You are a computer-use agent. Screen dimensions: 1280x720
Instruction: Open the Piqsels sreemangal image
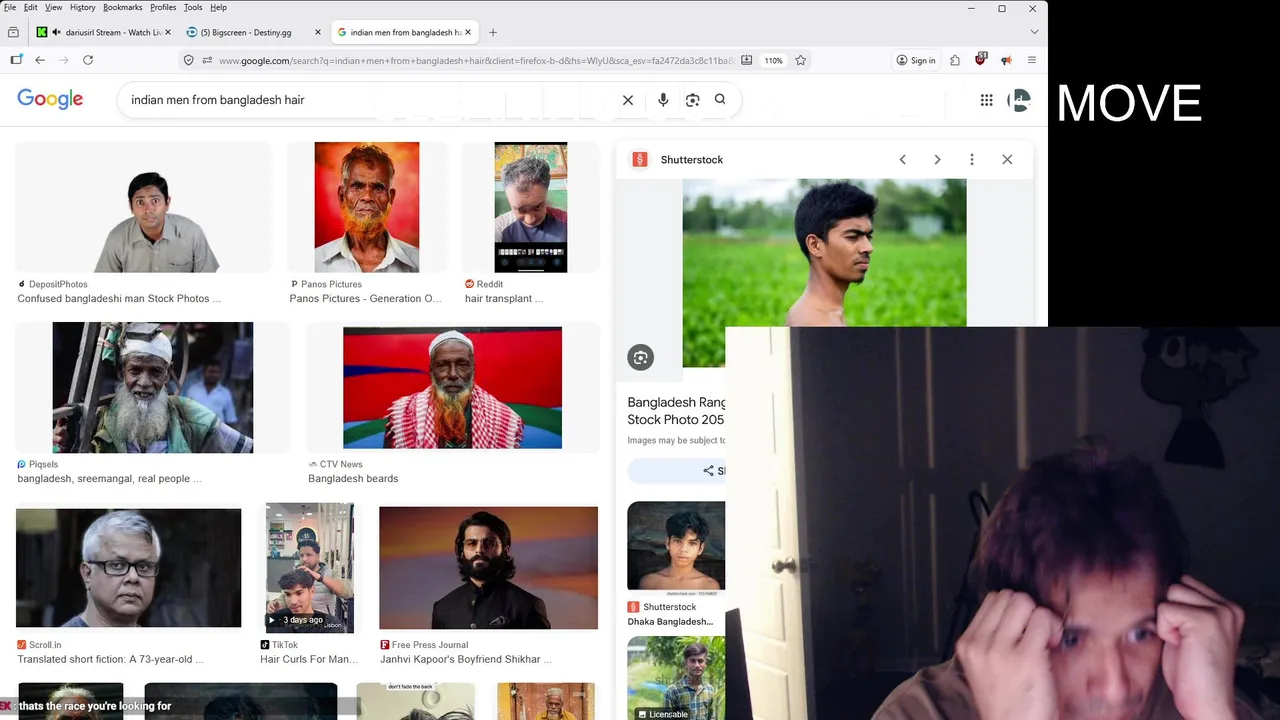click(153, 388)
